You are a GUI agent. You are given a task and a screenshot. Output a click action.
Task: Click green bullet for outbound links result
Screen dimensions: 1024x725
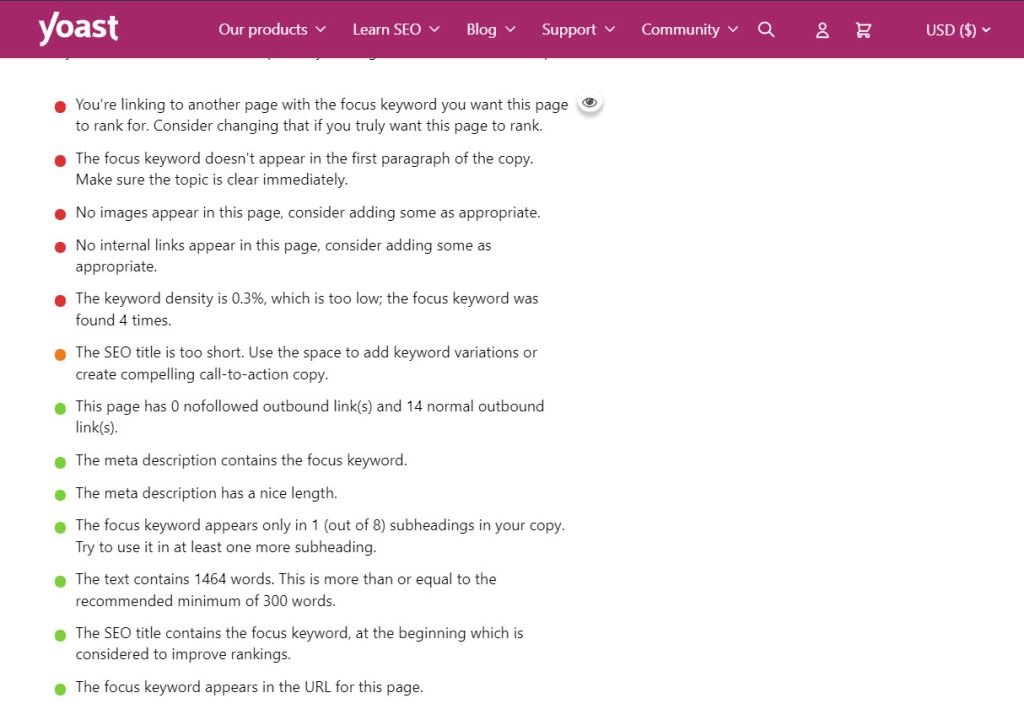(x=61, y=408)
